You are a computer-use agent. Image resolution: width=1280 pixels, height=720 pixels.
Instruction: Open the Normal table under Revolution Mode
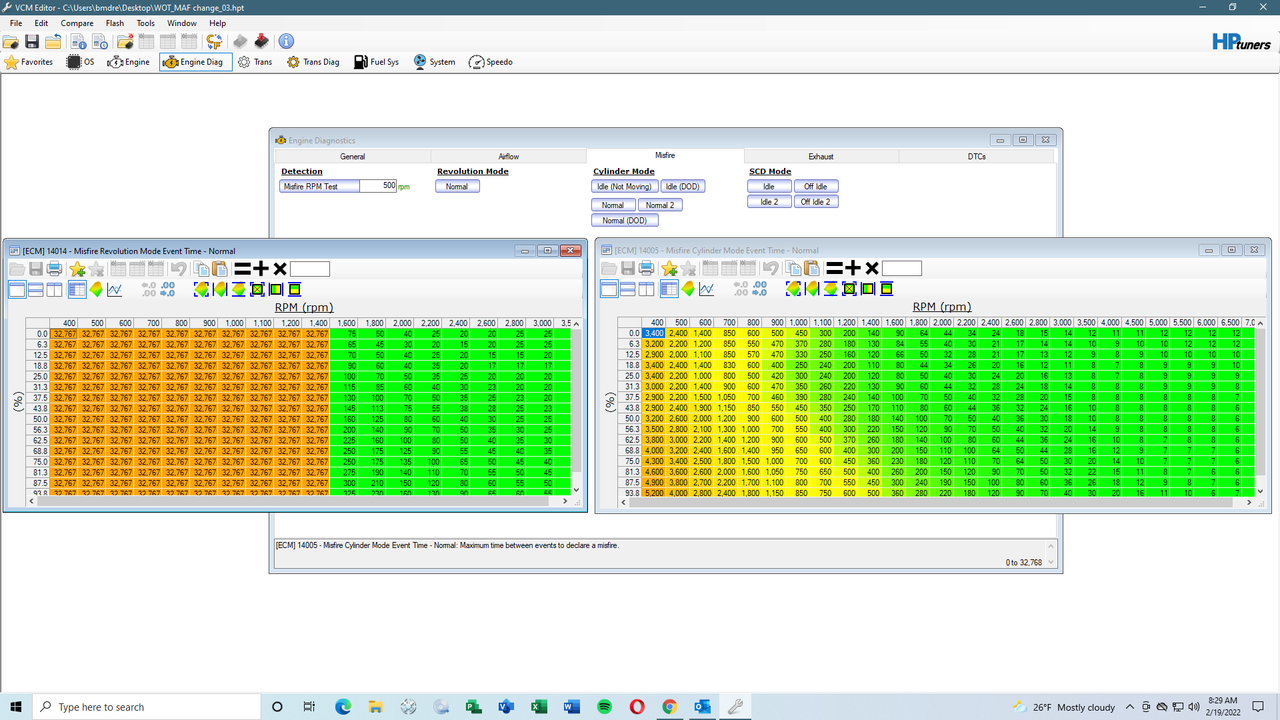(457, 187)
